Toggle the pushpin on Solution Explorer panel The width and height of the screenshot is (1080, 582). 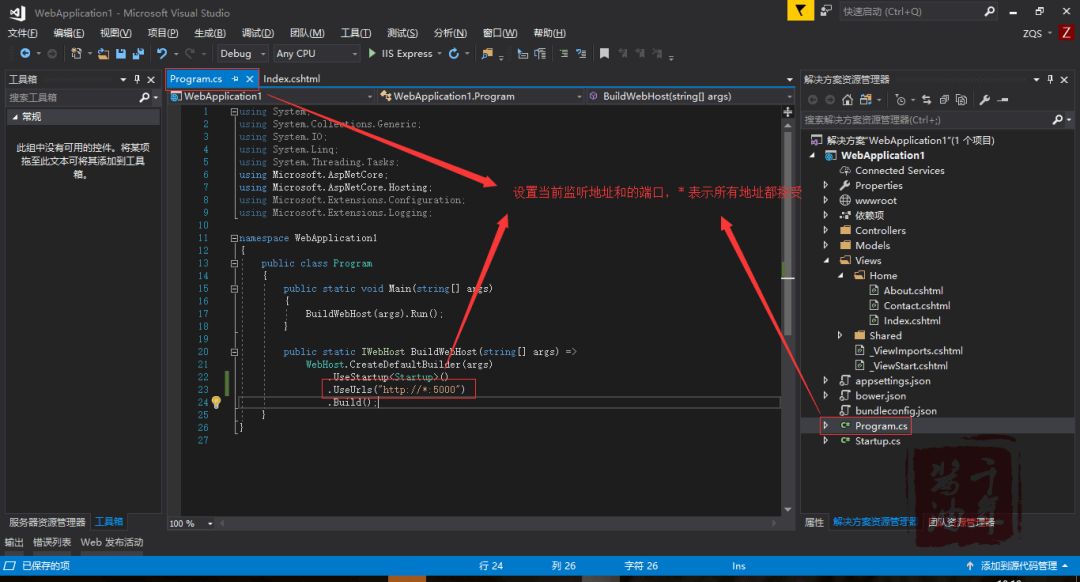1050,80
